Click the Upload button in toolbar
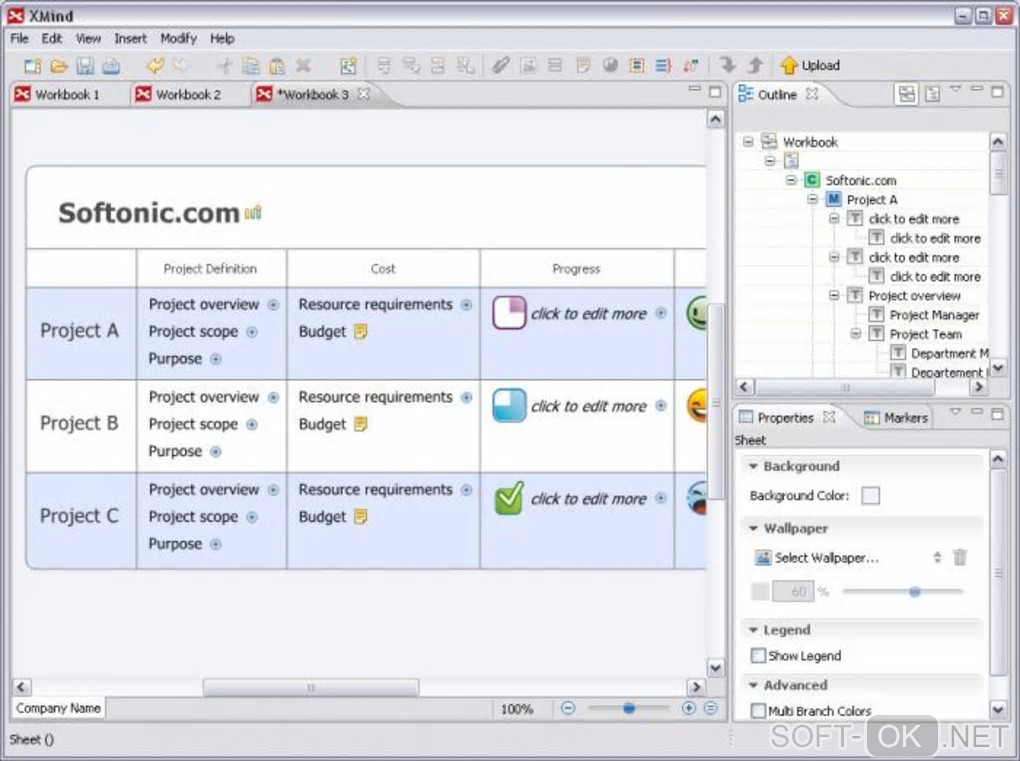This screenshot has width=1020, height=761. point(811,65)
